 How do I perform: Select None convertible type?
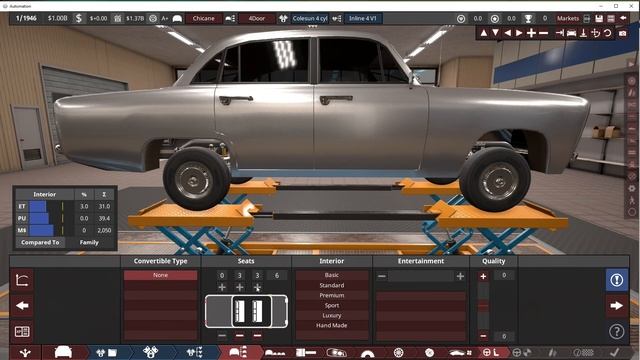(x=160, y=275)
